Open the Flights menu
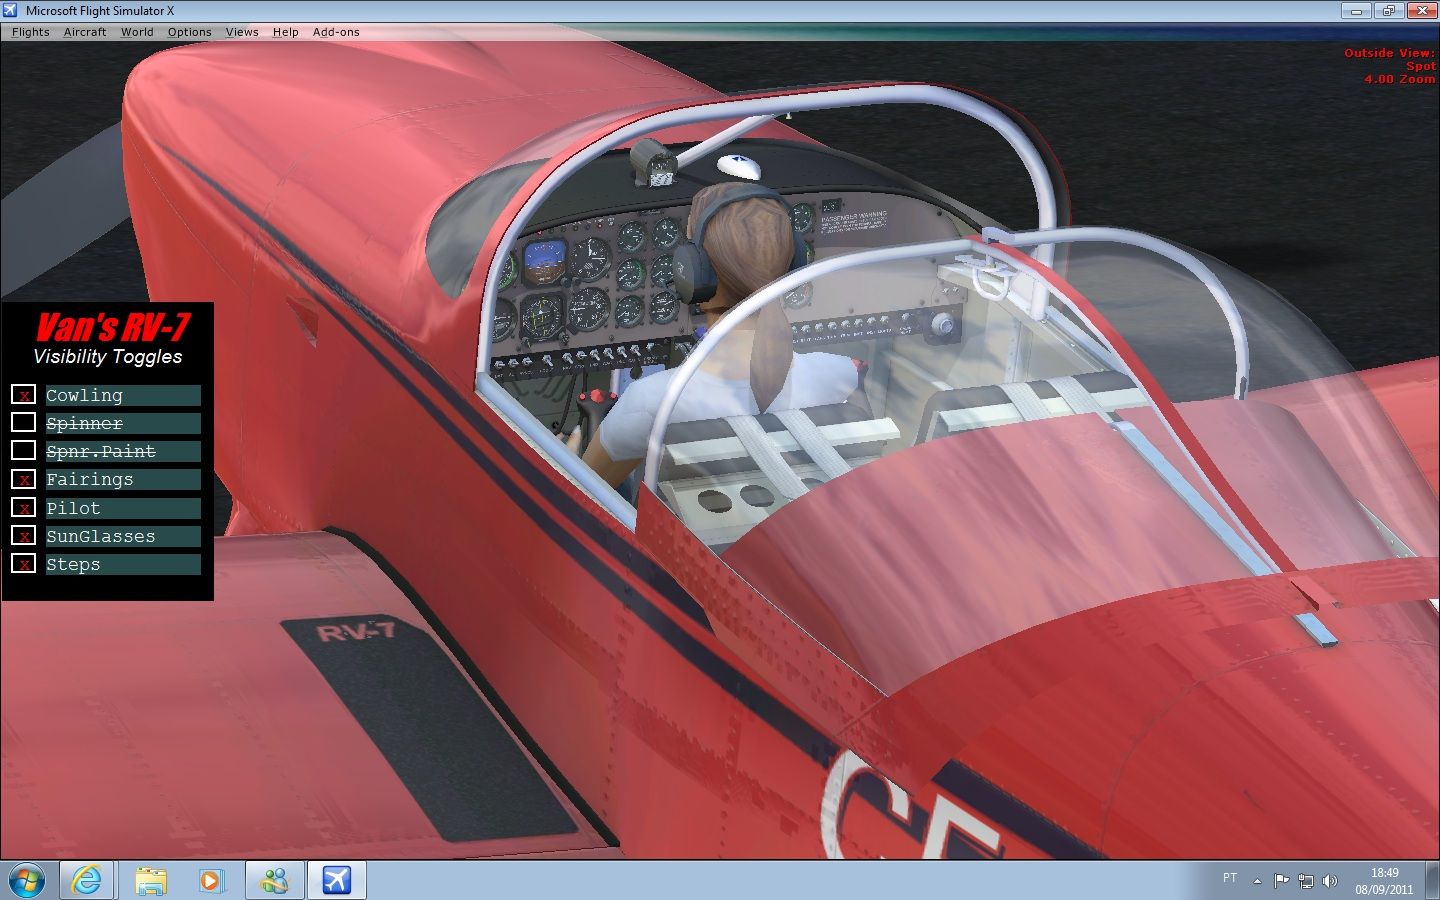 [30, 32]
